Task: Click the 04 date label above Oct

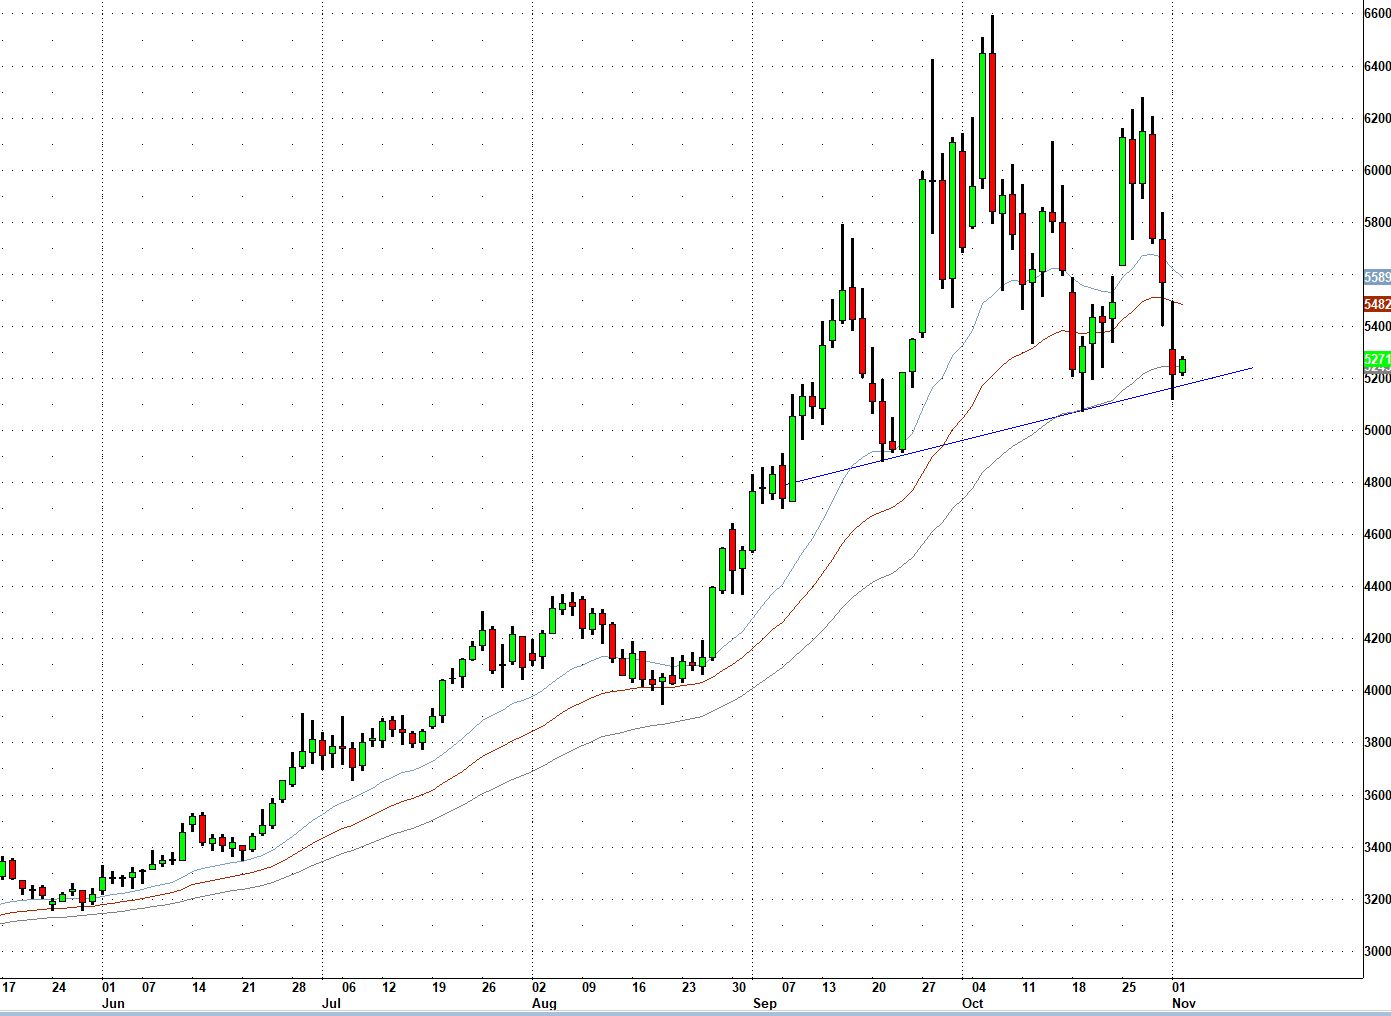Action: pyautogui.click(x=979, y=988)
